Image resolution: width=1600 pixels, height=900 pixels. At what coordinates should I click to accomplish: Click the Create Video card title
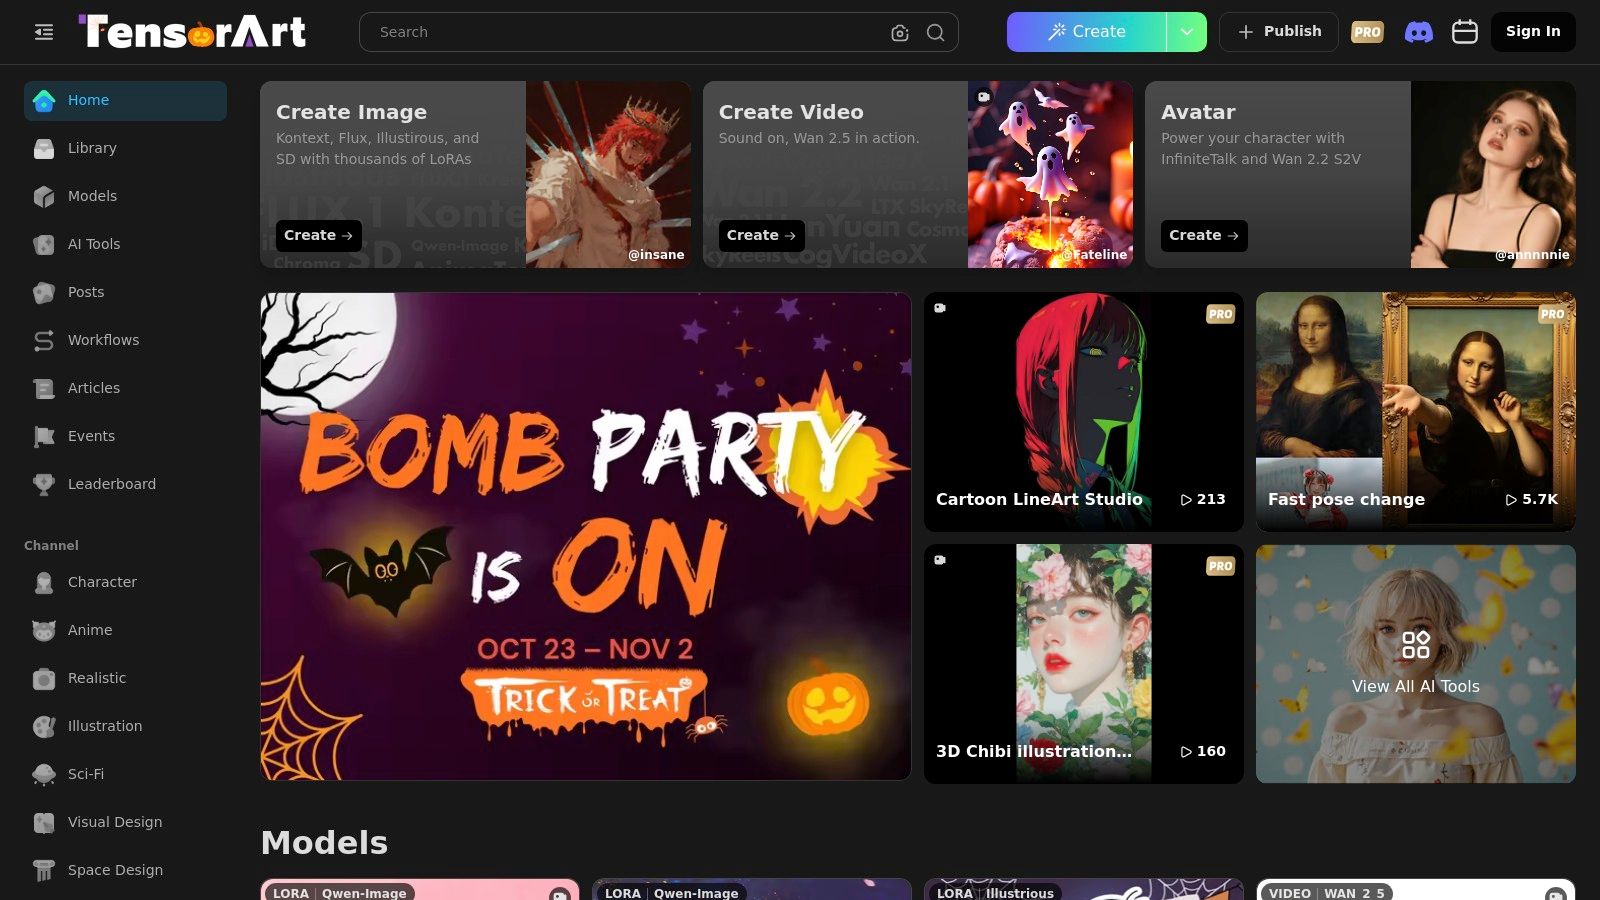pyautogui.click(x=791, y=112)
